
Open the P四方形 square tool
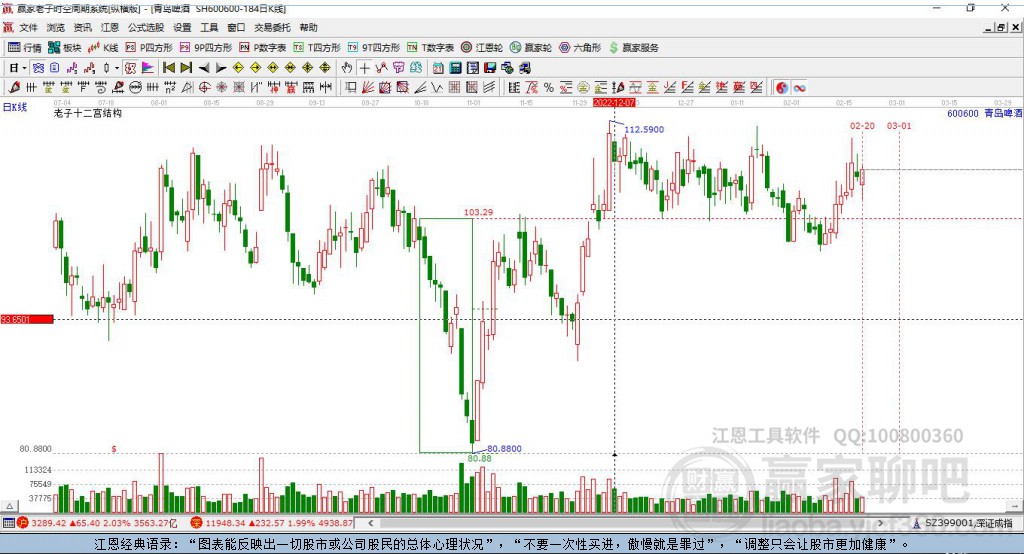coord(149,48)
